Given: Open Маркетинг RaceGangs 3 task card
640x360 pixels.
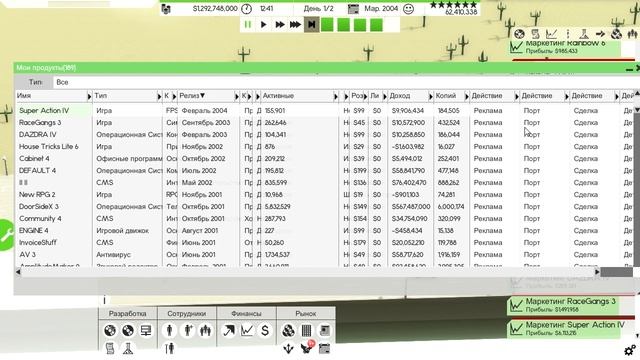Looking at the screenshot, I should click(x=564, y=305).
